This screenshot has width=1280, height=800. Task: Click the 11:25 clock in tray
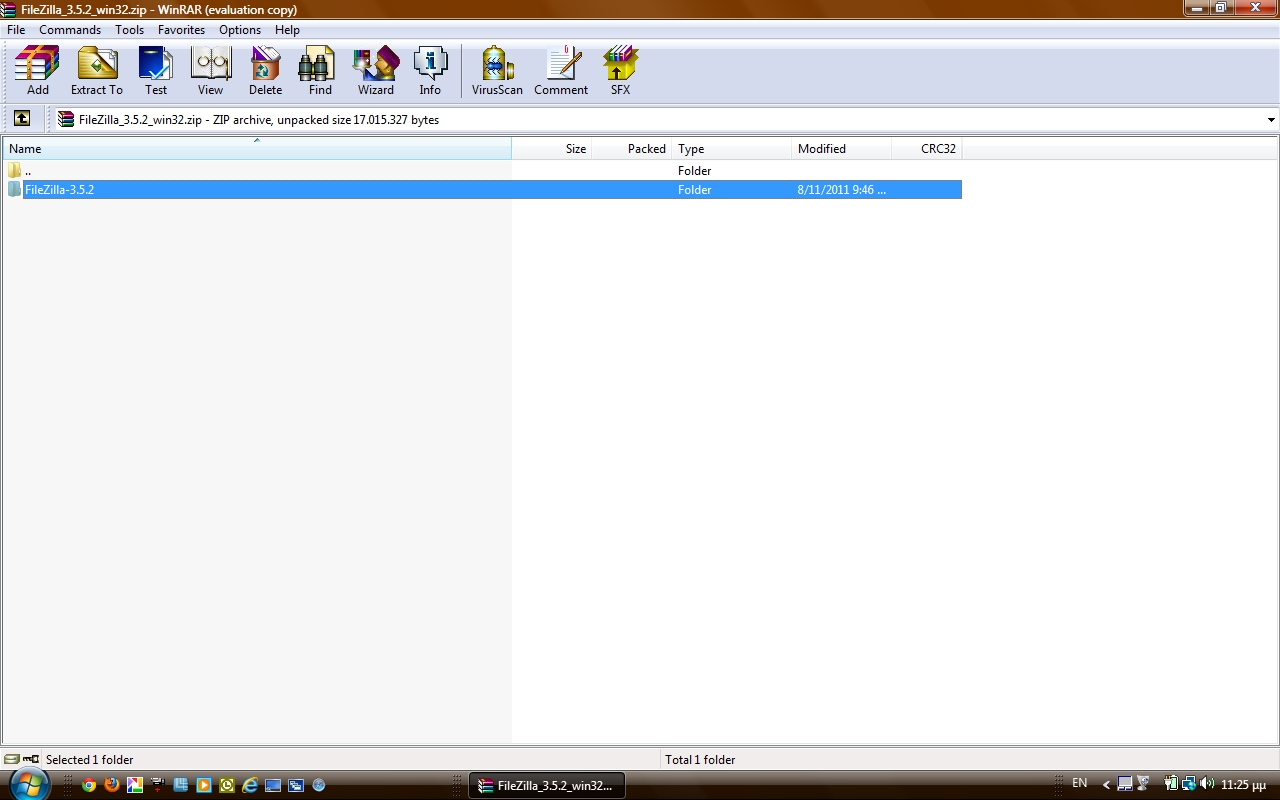click(1243, 784)
